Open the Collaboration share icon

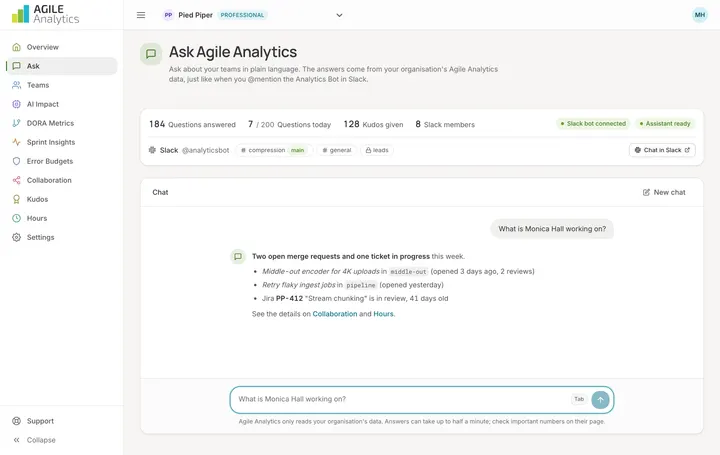(x=17, y=180)
